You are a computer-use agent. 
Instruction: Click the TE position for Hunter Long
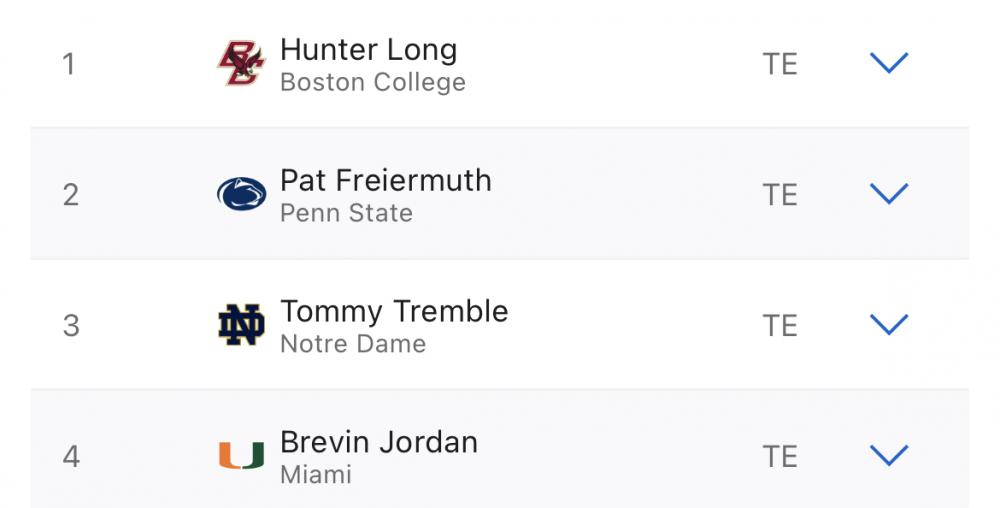pyautogui.click(x=780, y=65)
